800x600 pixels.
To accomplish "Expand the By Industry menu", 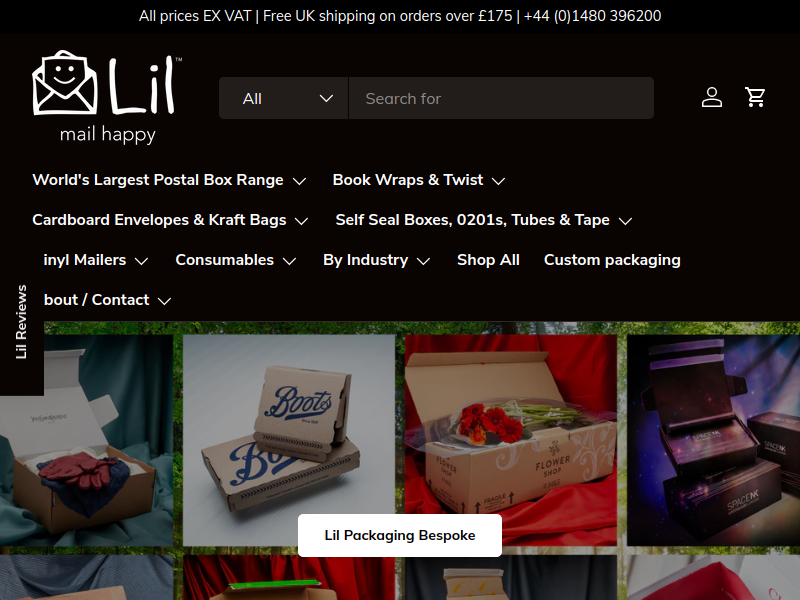I will pos(377,260).
